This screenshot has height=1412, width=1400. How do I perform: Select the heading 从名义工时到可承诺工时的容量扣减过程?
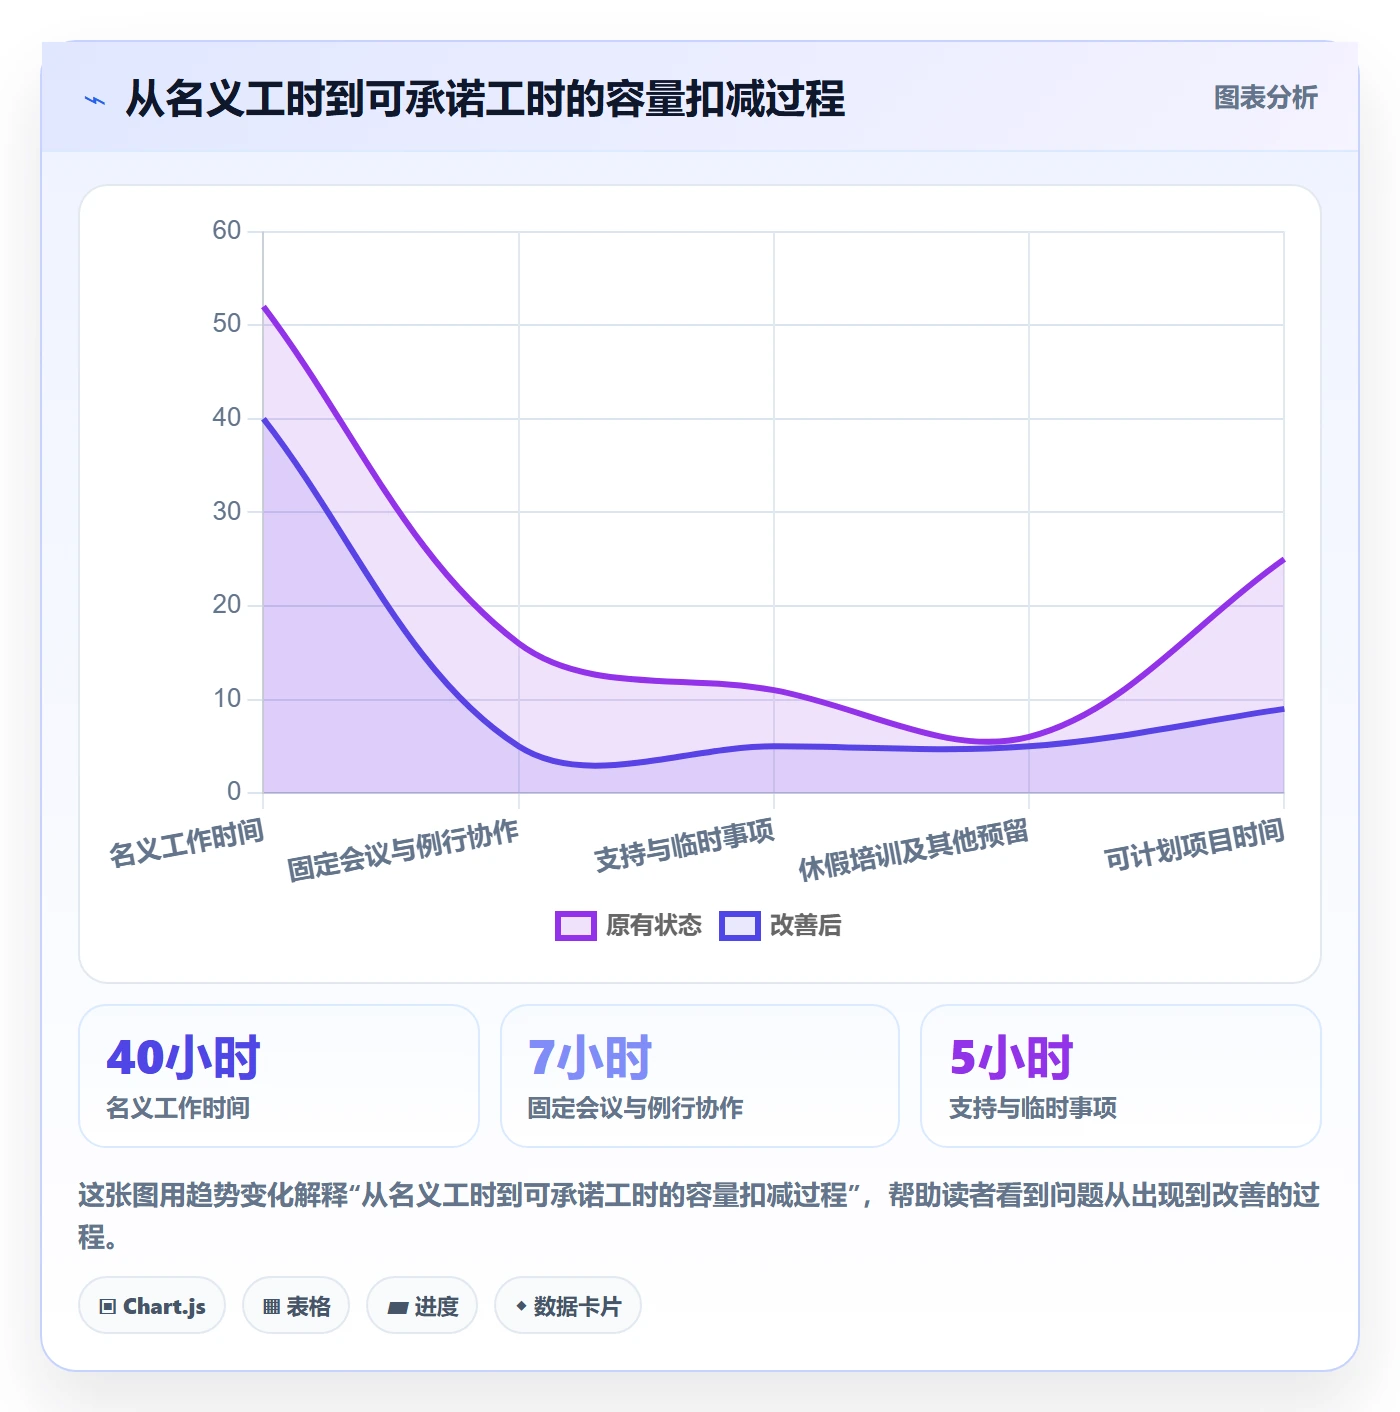pyautogui.click(x=485, y=99)
